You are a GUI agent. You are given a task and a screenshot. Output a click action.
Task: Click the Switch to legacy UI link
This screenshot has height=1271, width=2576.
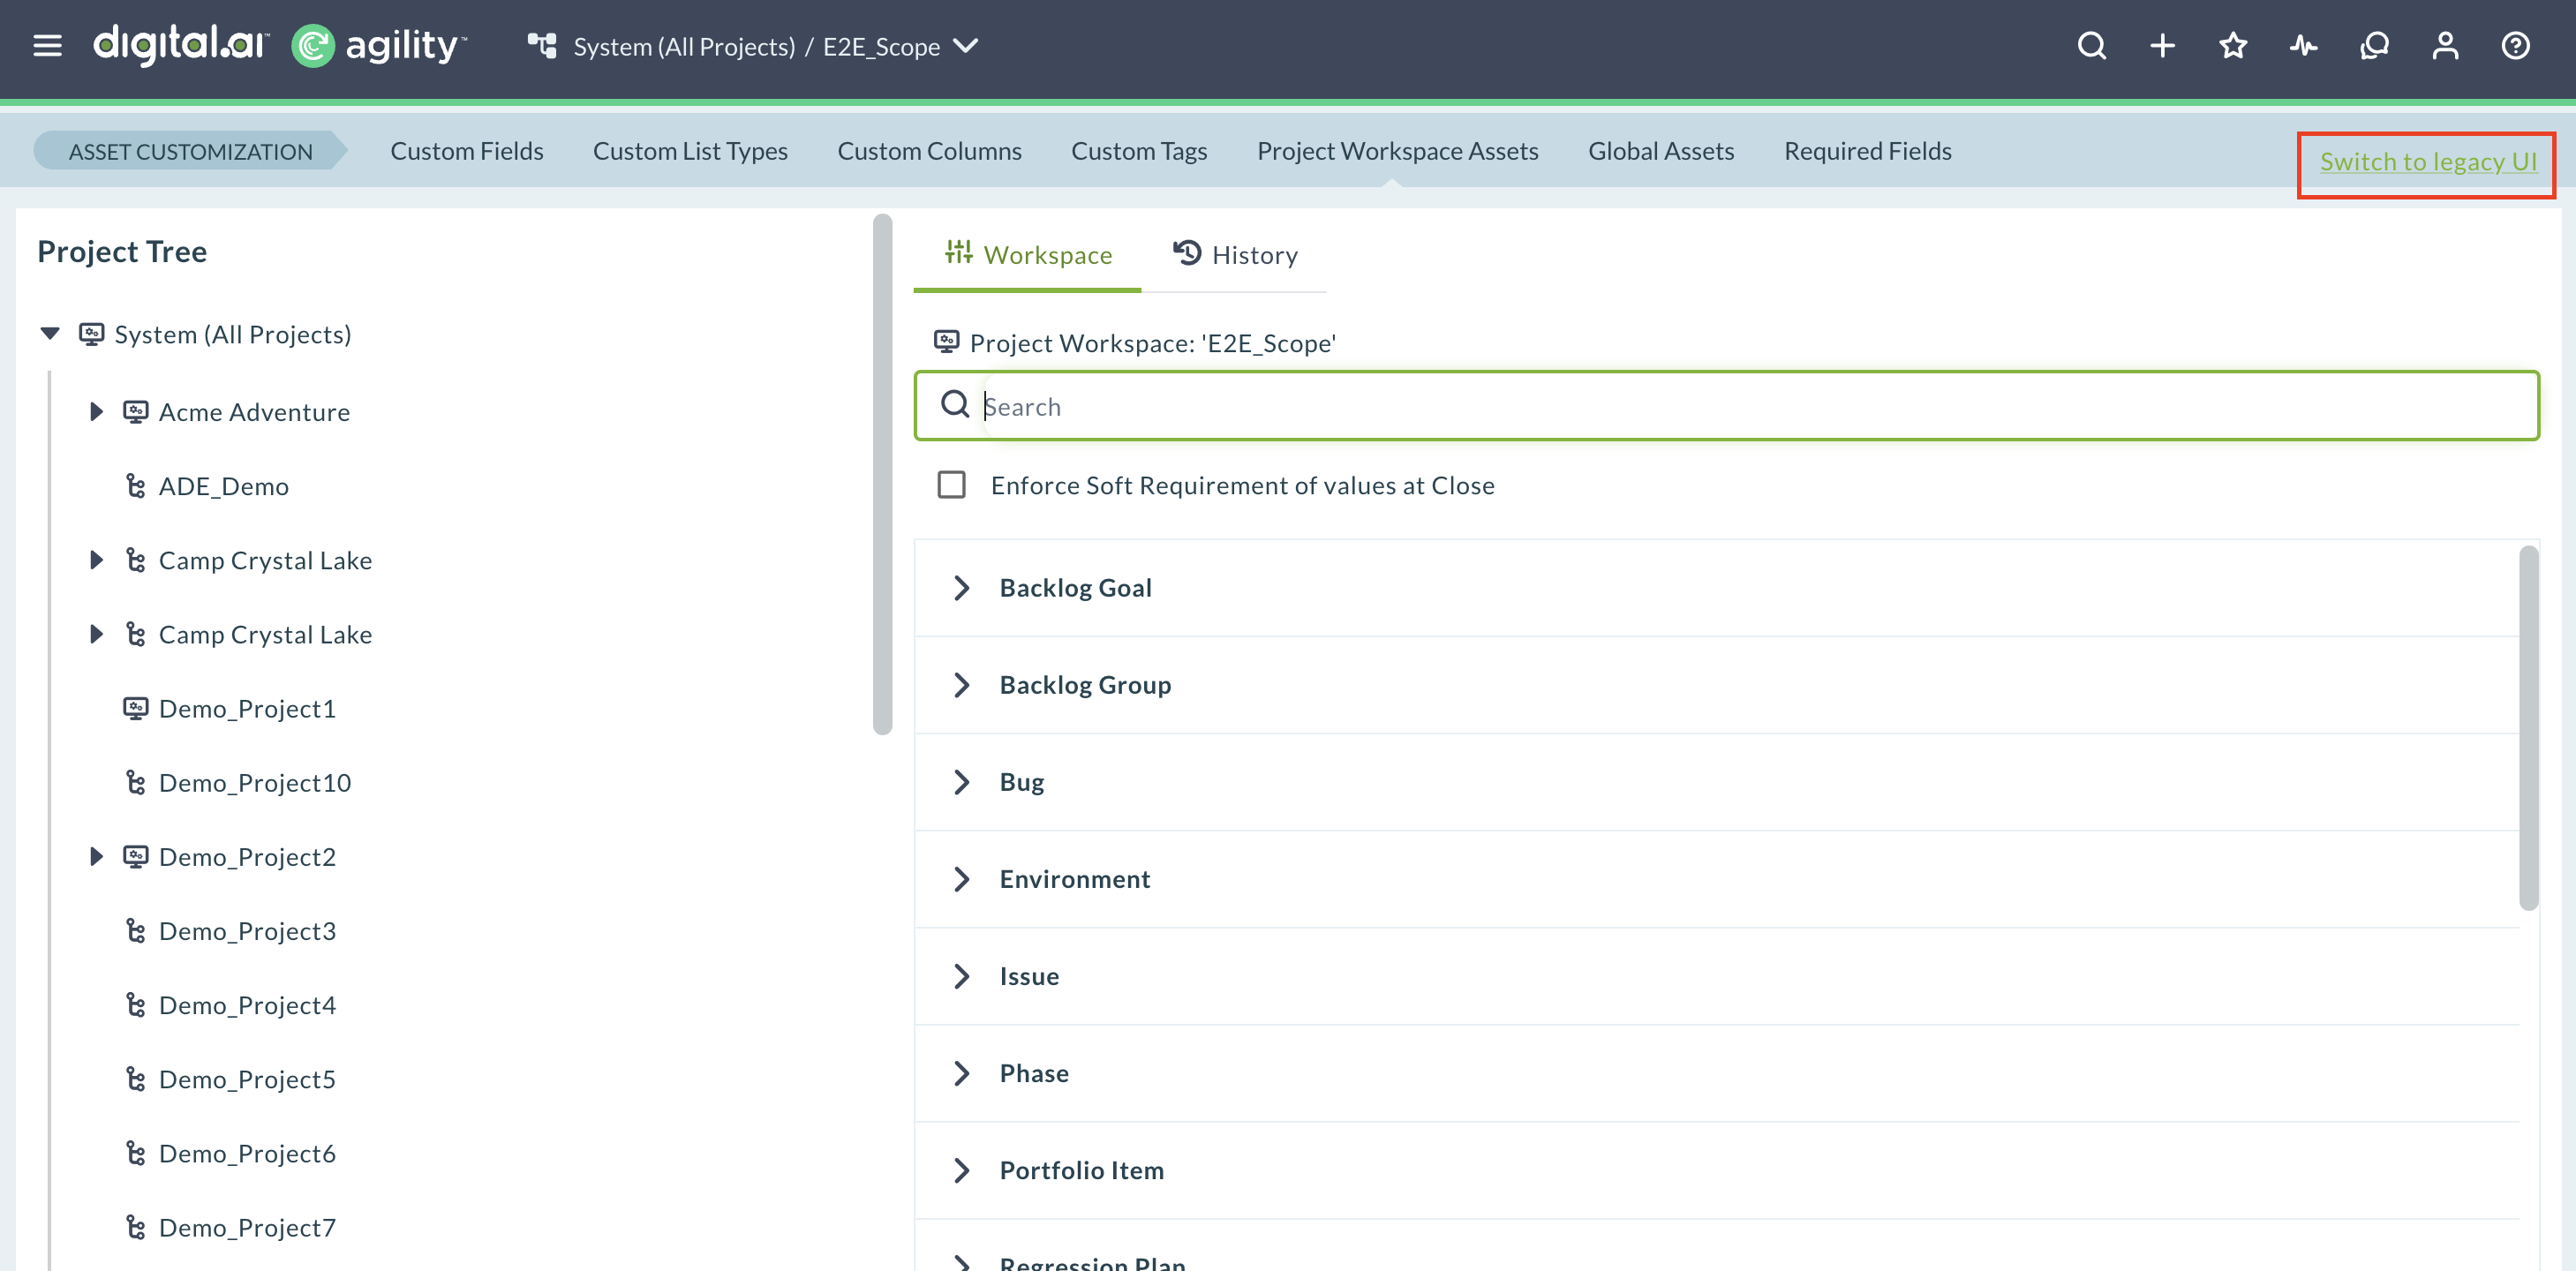point(2428,162)
